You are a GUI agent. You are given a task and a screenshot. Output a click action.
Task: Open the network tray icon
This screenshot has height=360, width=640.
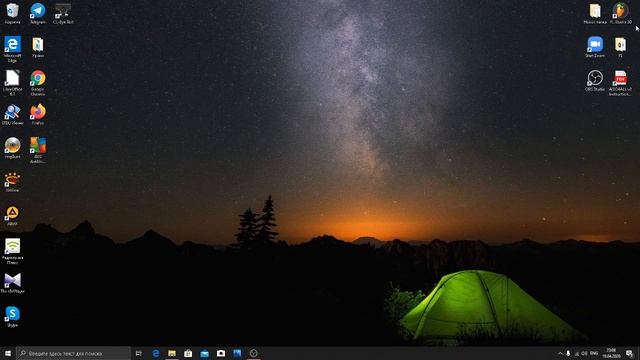tap(577, 353)
